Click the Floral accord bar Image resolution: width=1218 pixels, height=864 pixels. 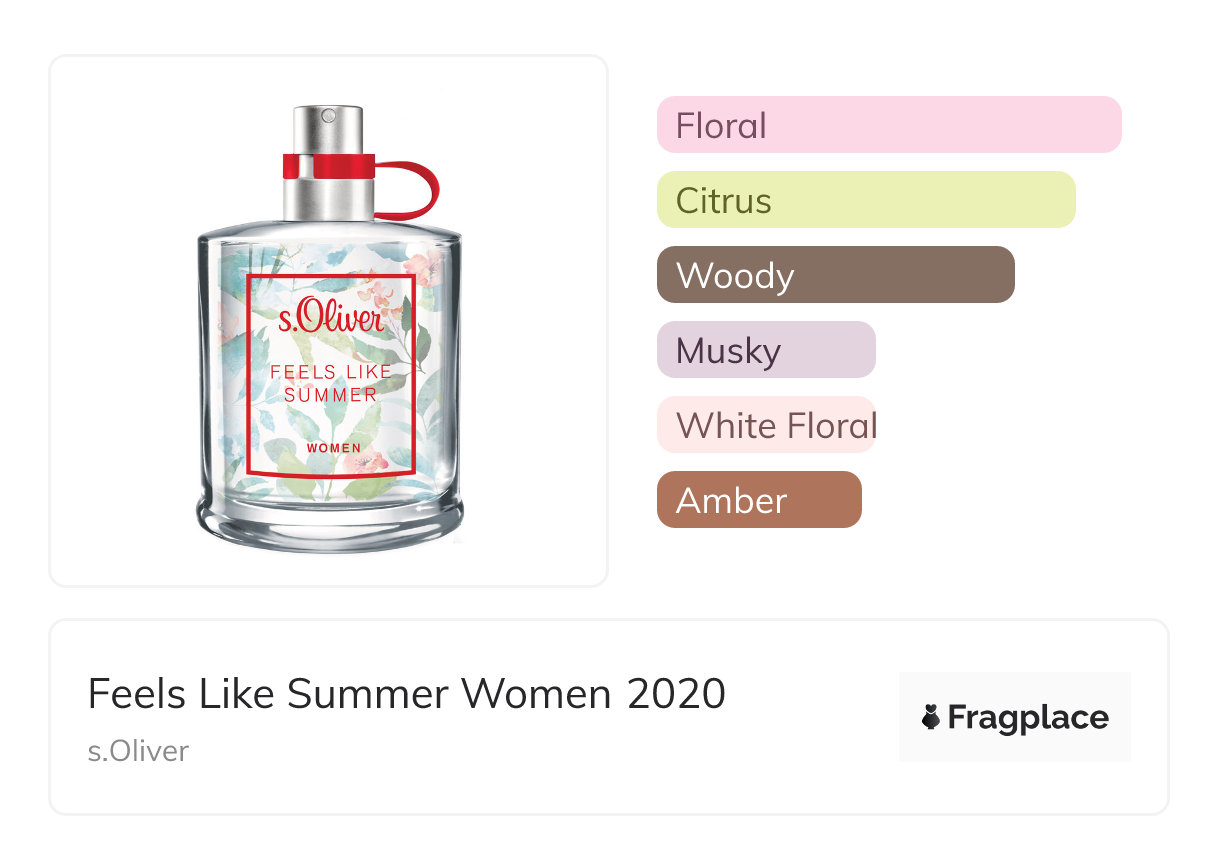[888, 125]
